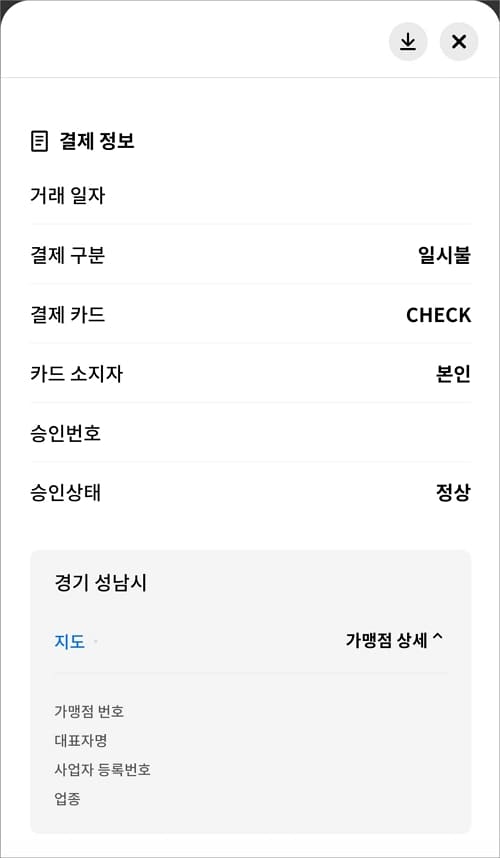Viewport: 500px width, 858px height.
Task: Click the 결제 카드 label
Action: tap(68, 315)
